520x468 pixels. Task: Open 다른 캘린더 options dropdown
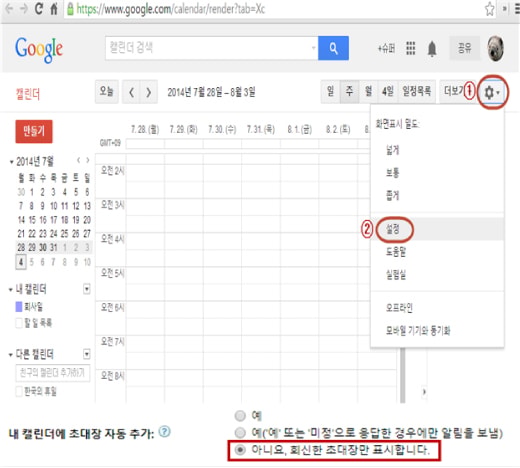point(87,354)
